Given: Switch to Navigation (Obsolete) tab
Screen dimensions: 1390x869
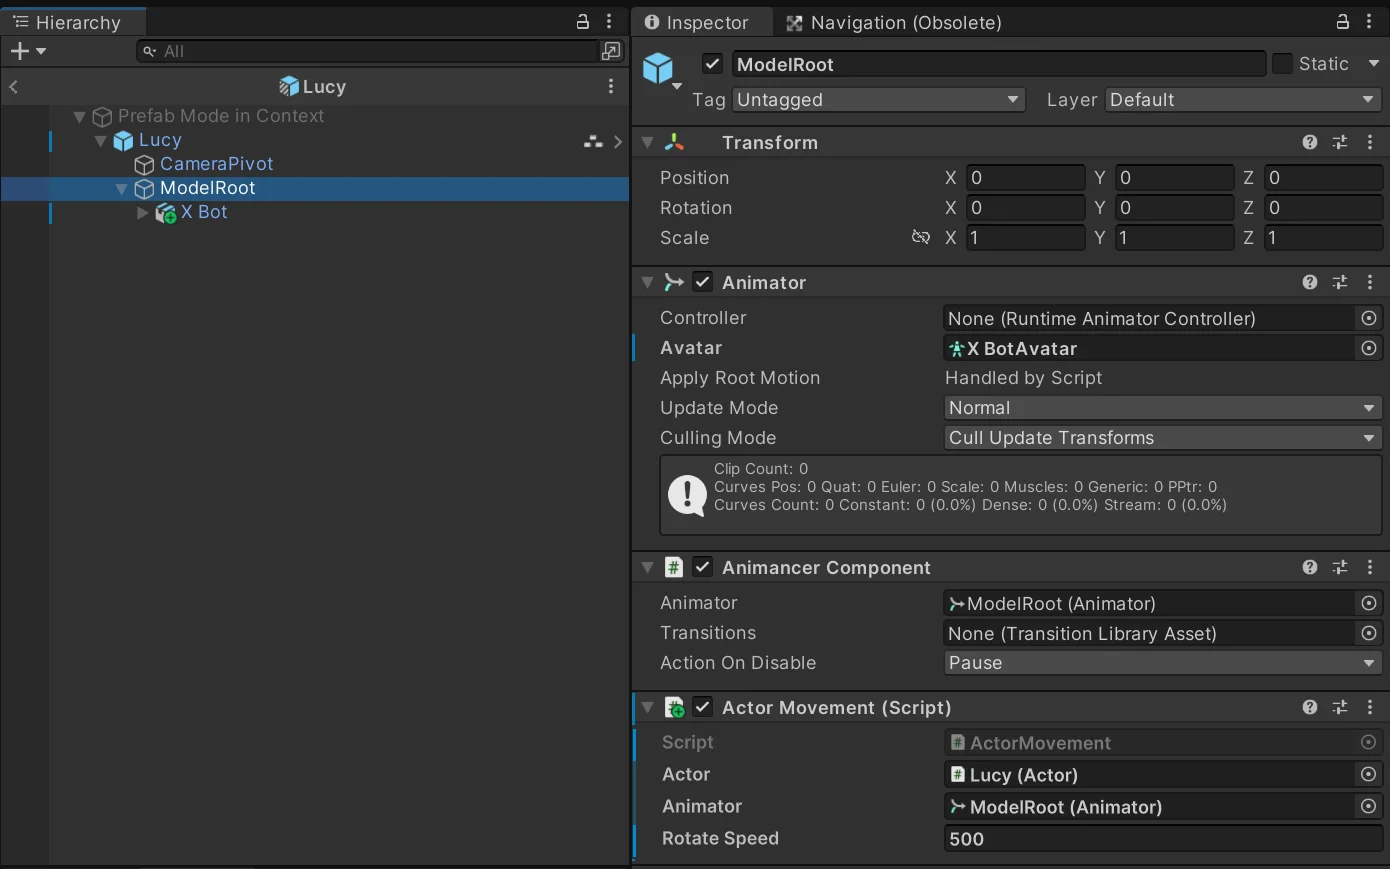Looking at the screenshot, I should click(893, 22).
